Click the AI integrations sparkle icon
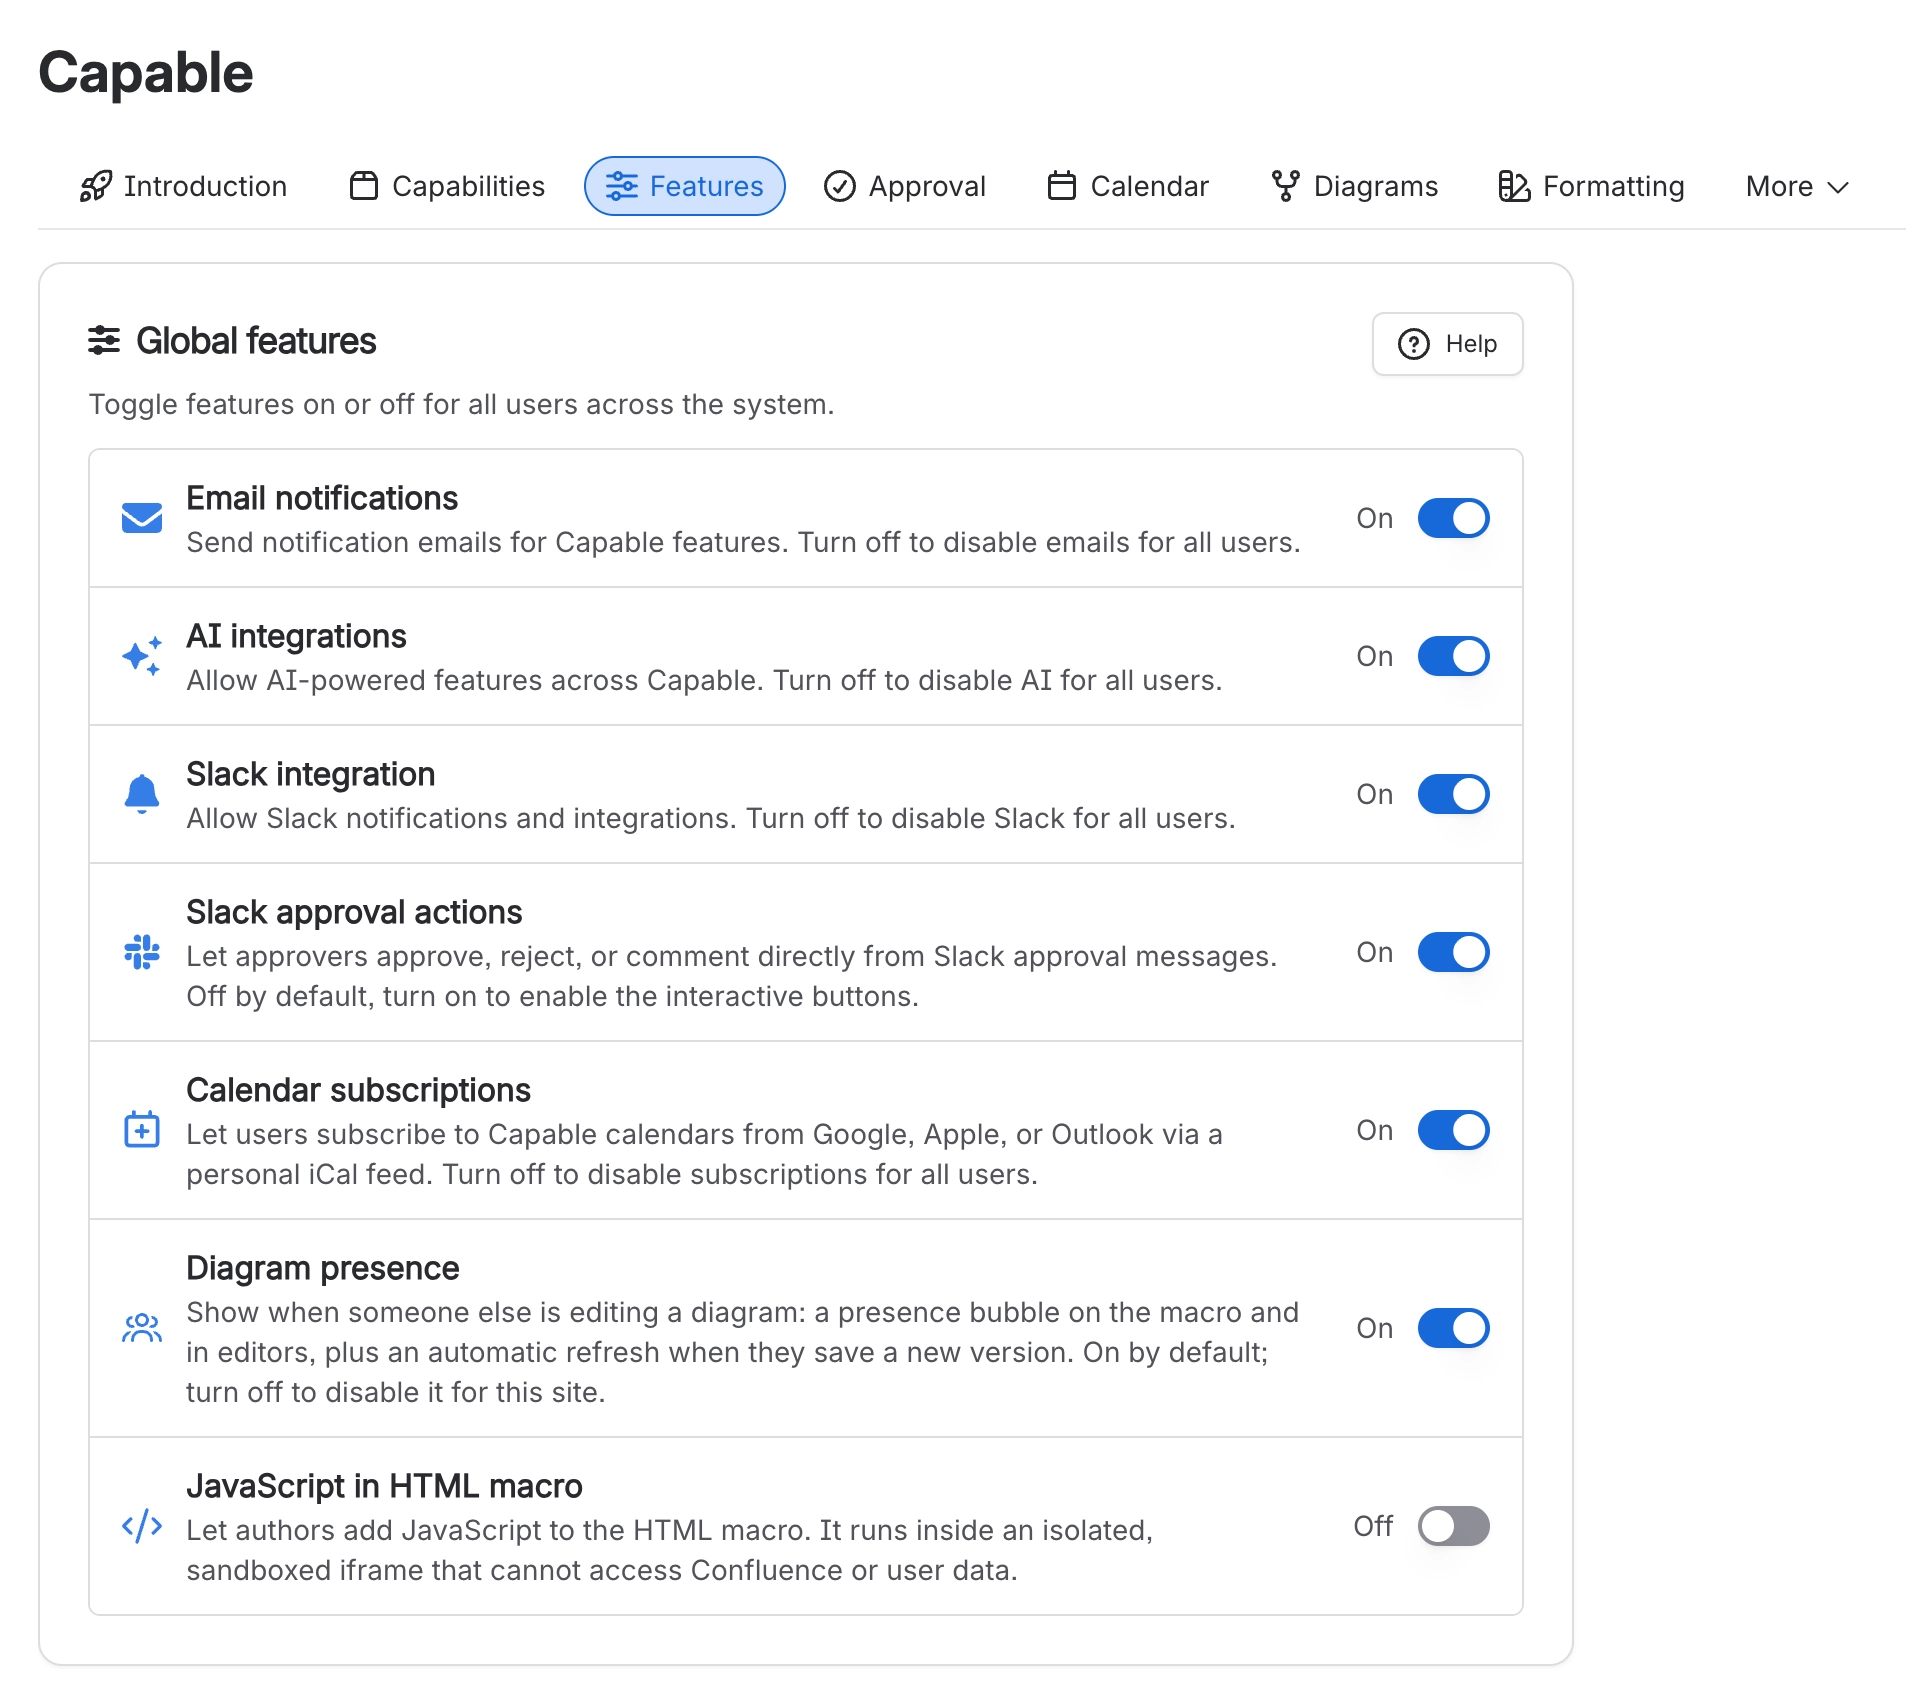The width and height of the screenshot is (1906, 1704). (142, 656)
